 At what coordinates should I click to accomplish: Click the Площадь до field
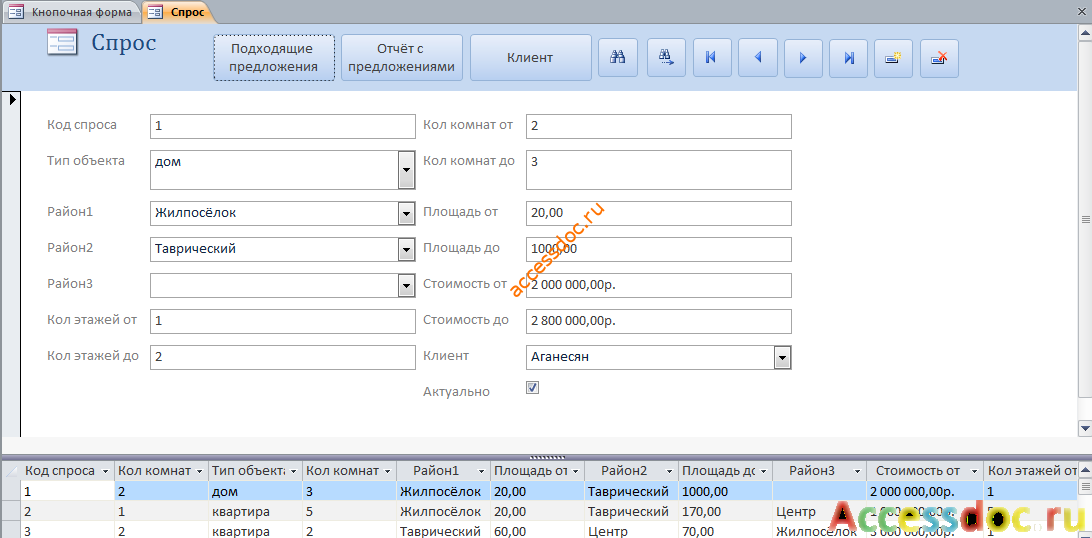point(659,249)
